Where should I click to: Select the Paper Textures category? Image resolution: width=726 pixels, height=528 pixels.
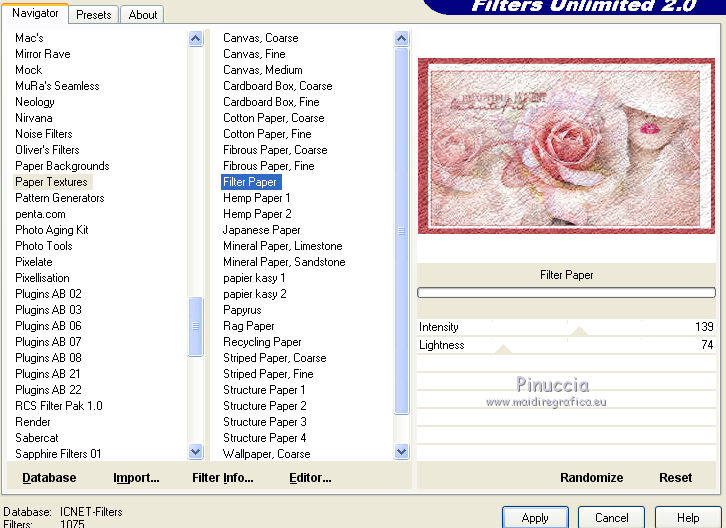pyautogui.click(x=51, y=182)
